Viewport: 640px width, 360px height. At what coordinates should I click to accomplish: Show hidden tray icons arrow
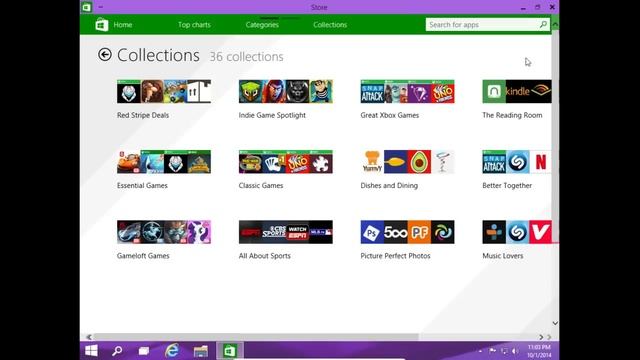480,351
